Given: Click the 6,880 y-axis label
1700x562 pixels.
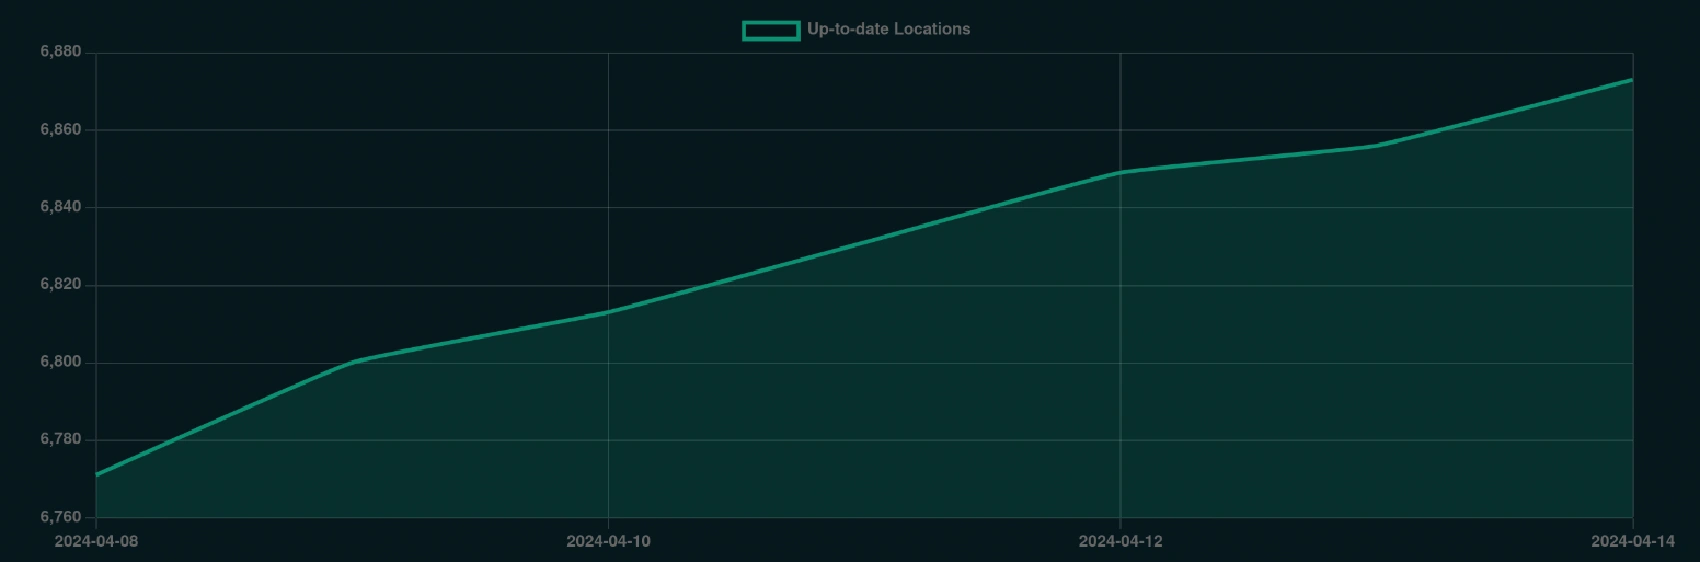Looking at the screenshot, I should coord(61,52).
